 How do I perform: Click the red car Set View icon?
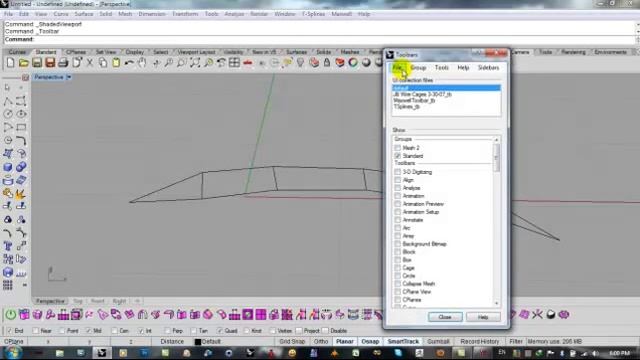pyautogui.click(x=248, y=63)
